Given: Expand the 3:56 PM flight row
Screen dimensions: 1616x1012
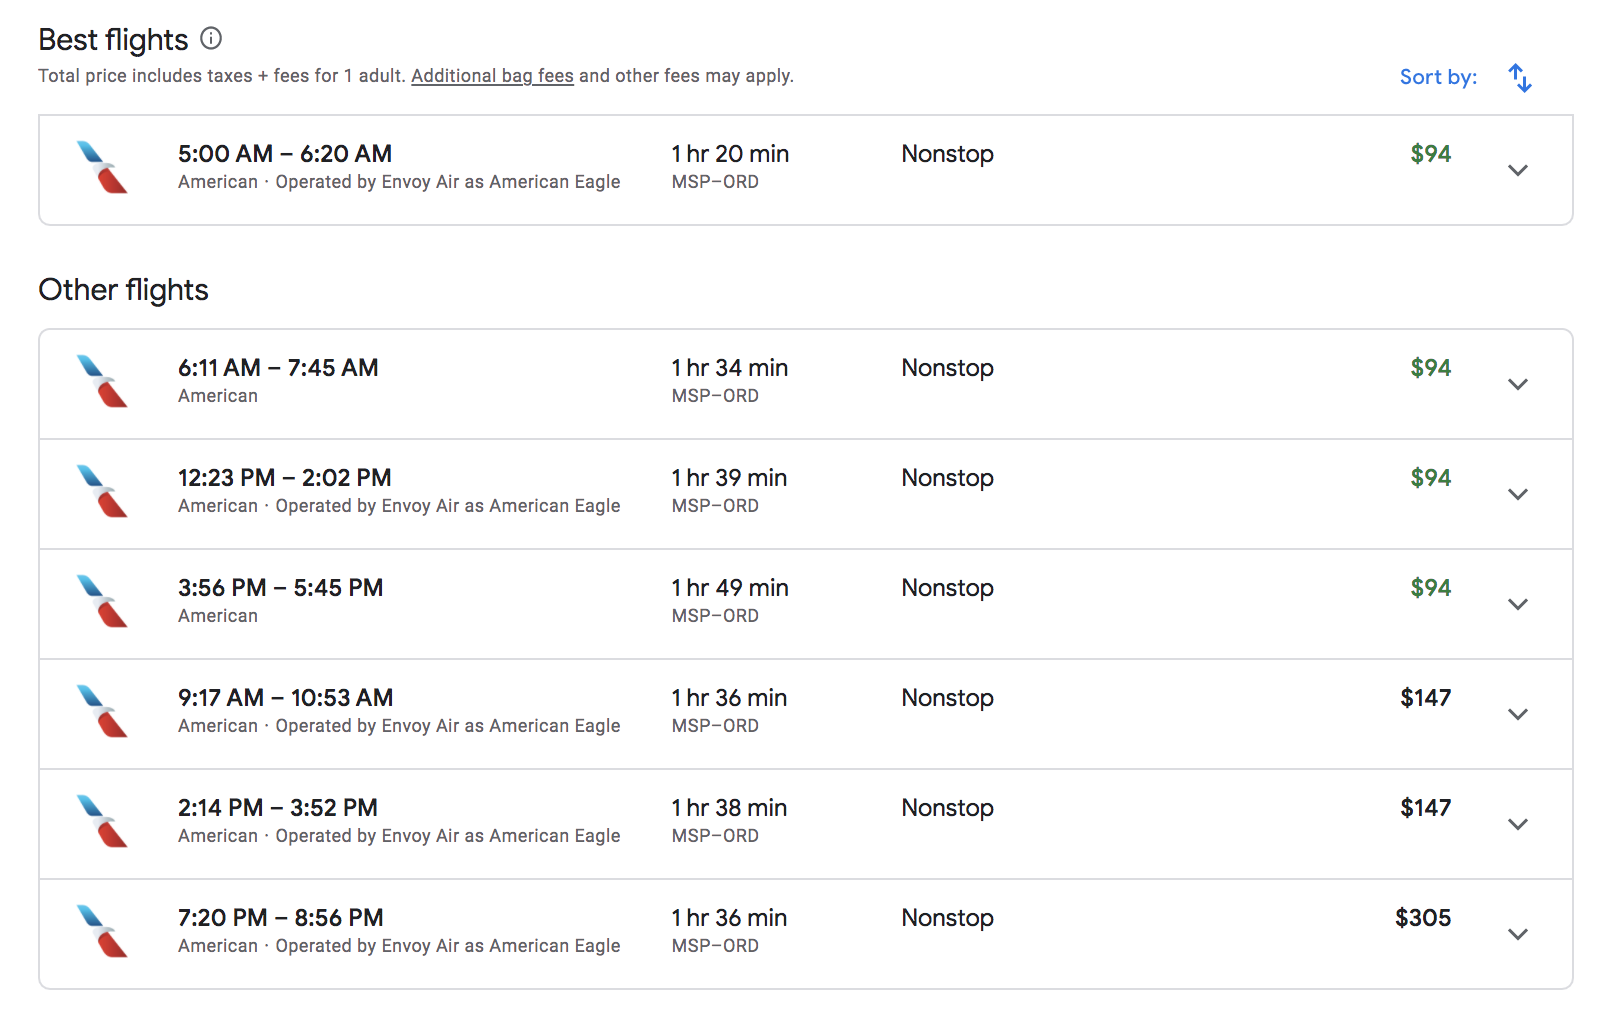Looking at the screenshot, I should tap(1517, 604).
